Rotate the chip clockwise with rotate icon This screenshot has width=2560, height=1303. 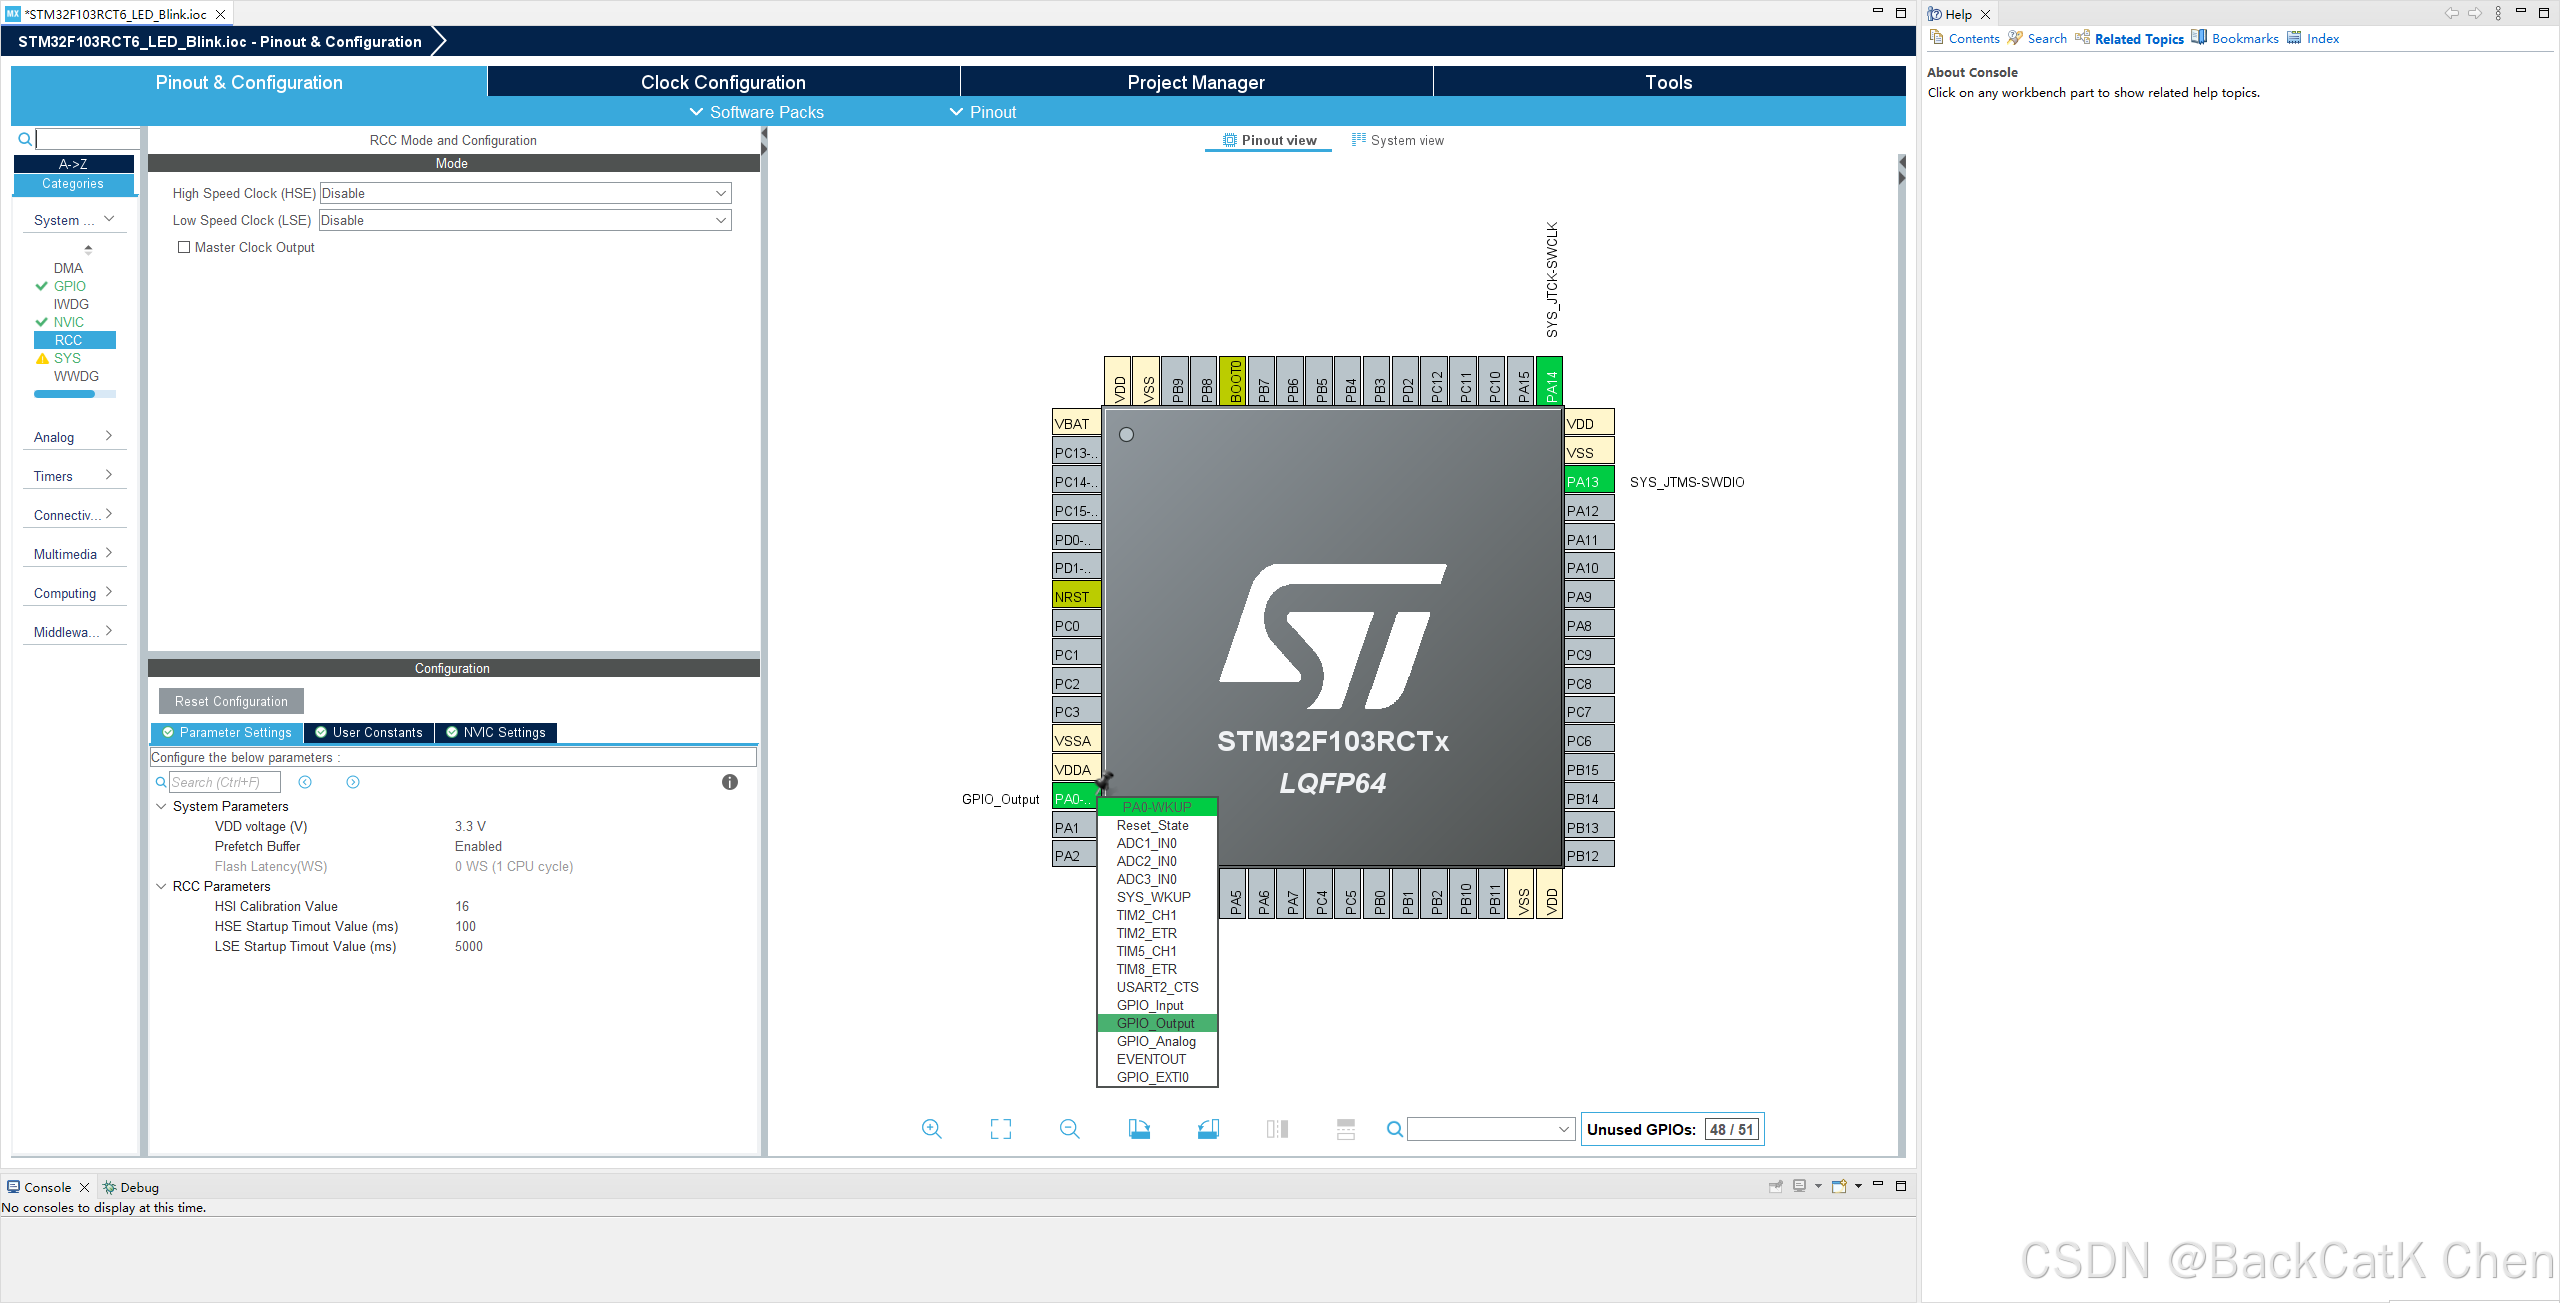1139,1129
